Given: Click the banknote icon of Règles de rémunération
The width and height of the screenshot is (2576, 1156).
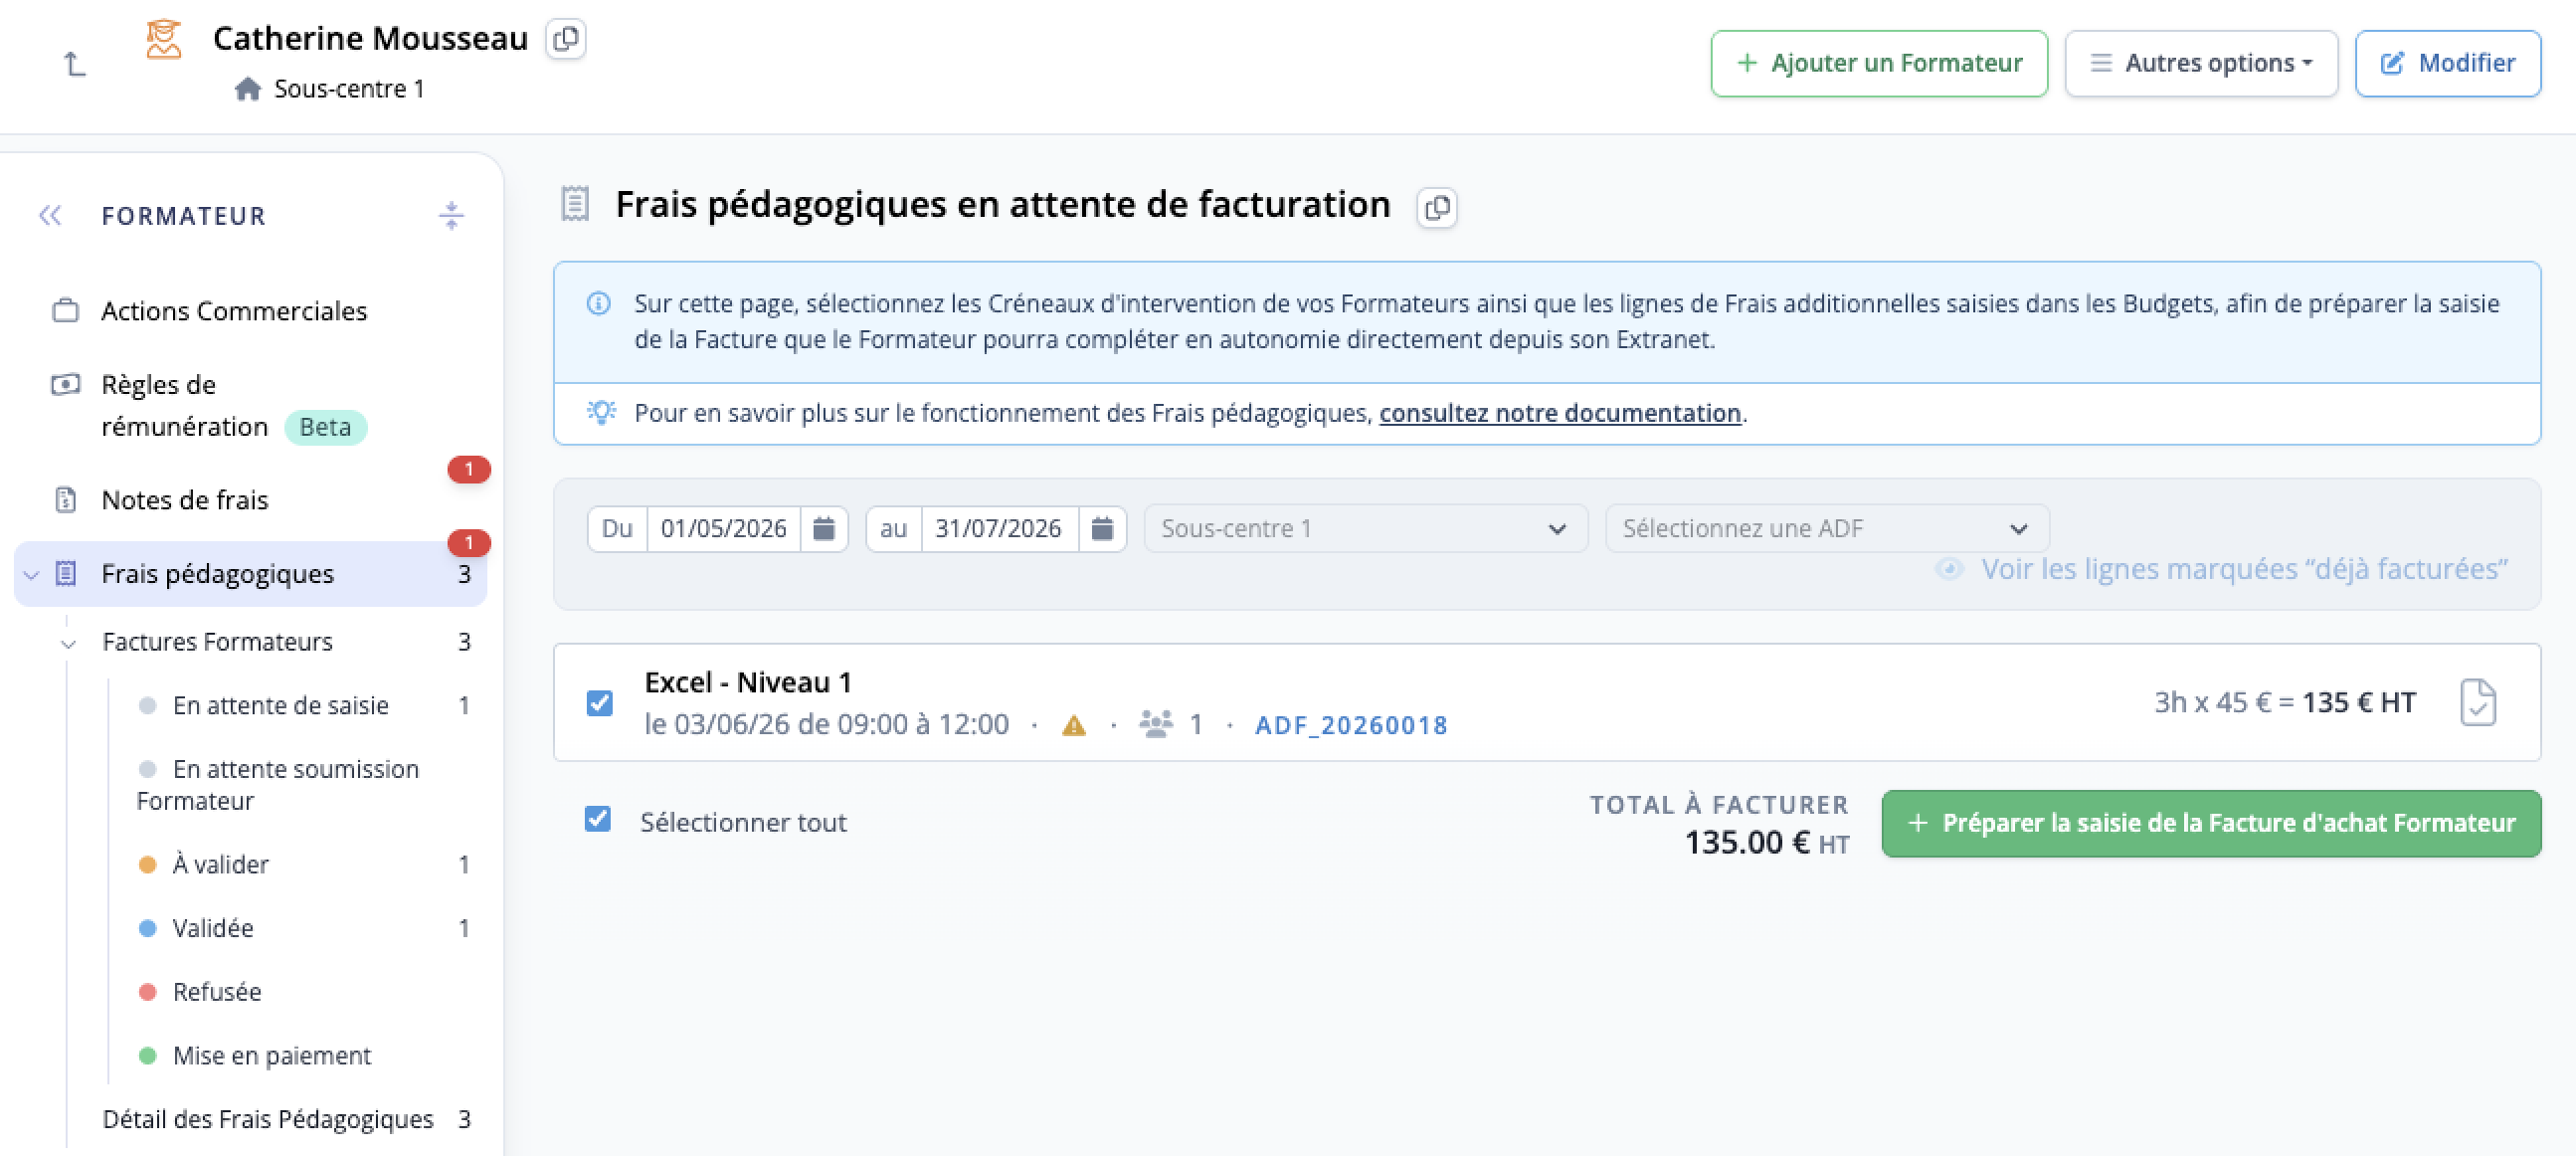Looking at the screenshot, I should (x=66, y=385).
